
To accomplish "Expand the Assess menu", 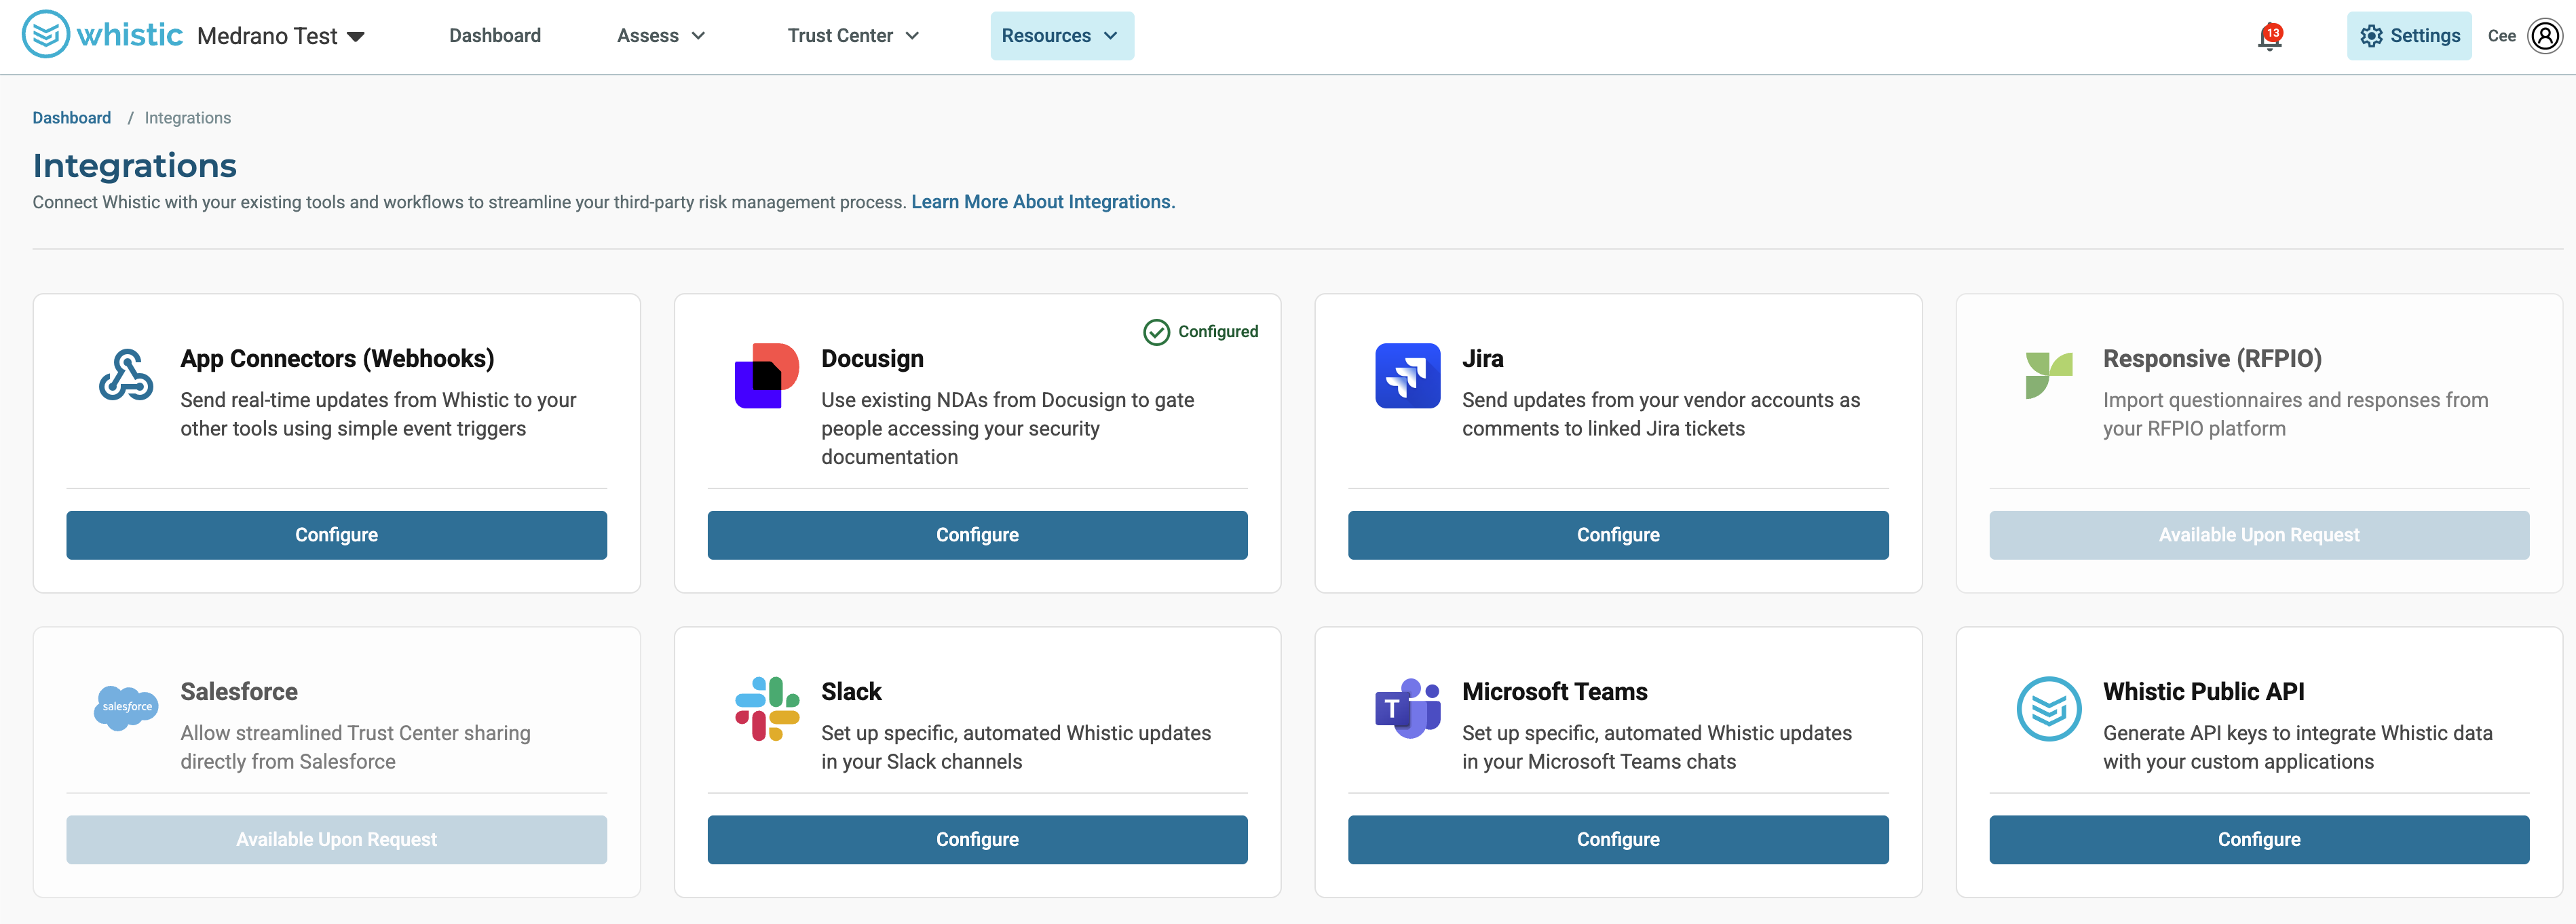I will [x=661, y=36].
